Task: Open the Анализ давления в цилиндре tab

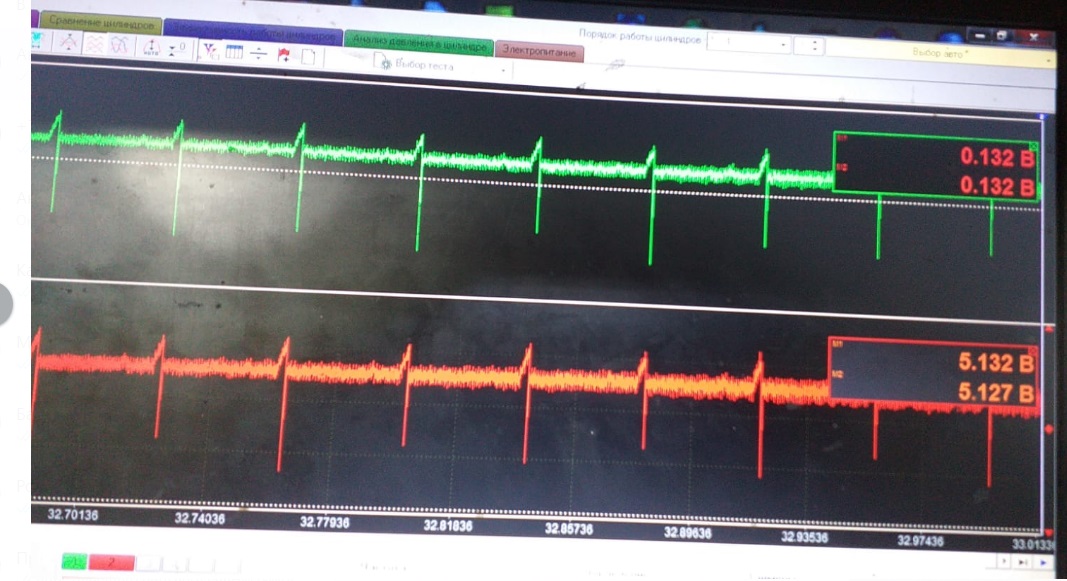Action: point(419,44)
